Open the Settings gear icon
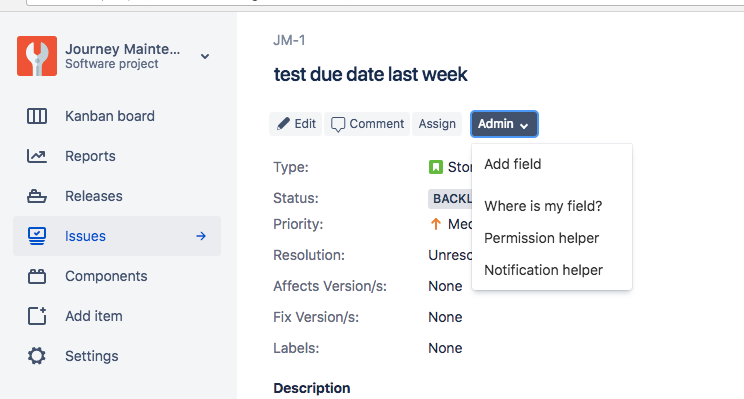This screenshot has width=744, height=399. click(37, 356)
